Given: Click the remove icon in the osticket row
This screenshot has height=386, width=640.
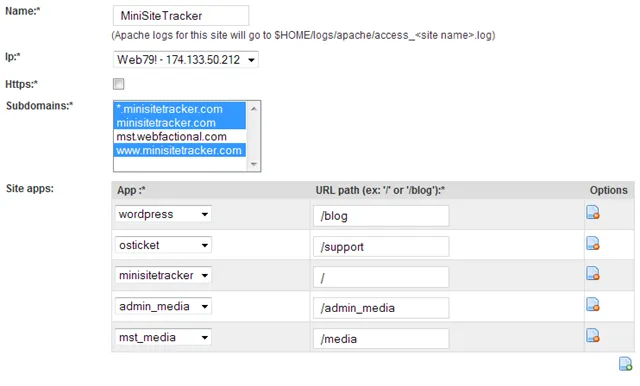Looking at the screenshot, I should (x=593, y=243).
